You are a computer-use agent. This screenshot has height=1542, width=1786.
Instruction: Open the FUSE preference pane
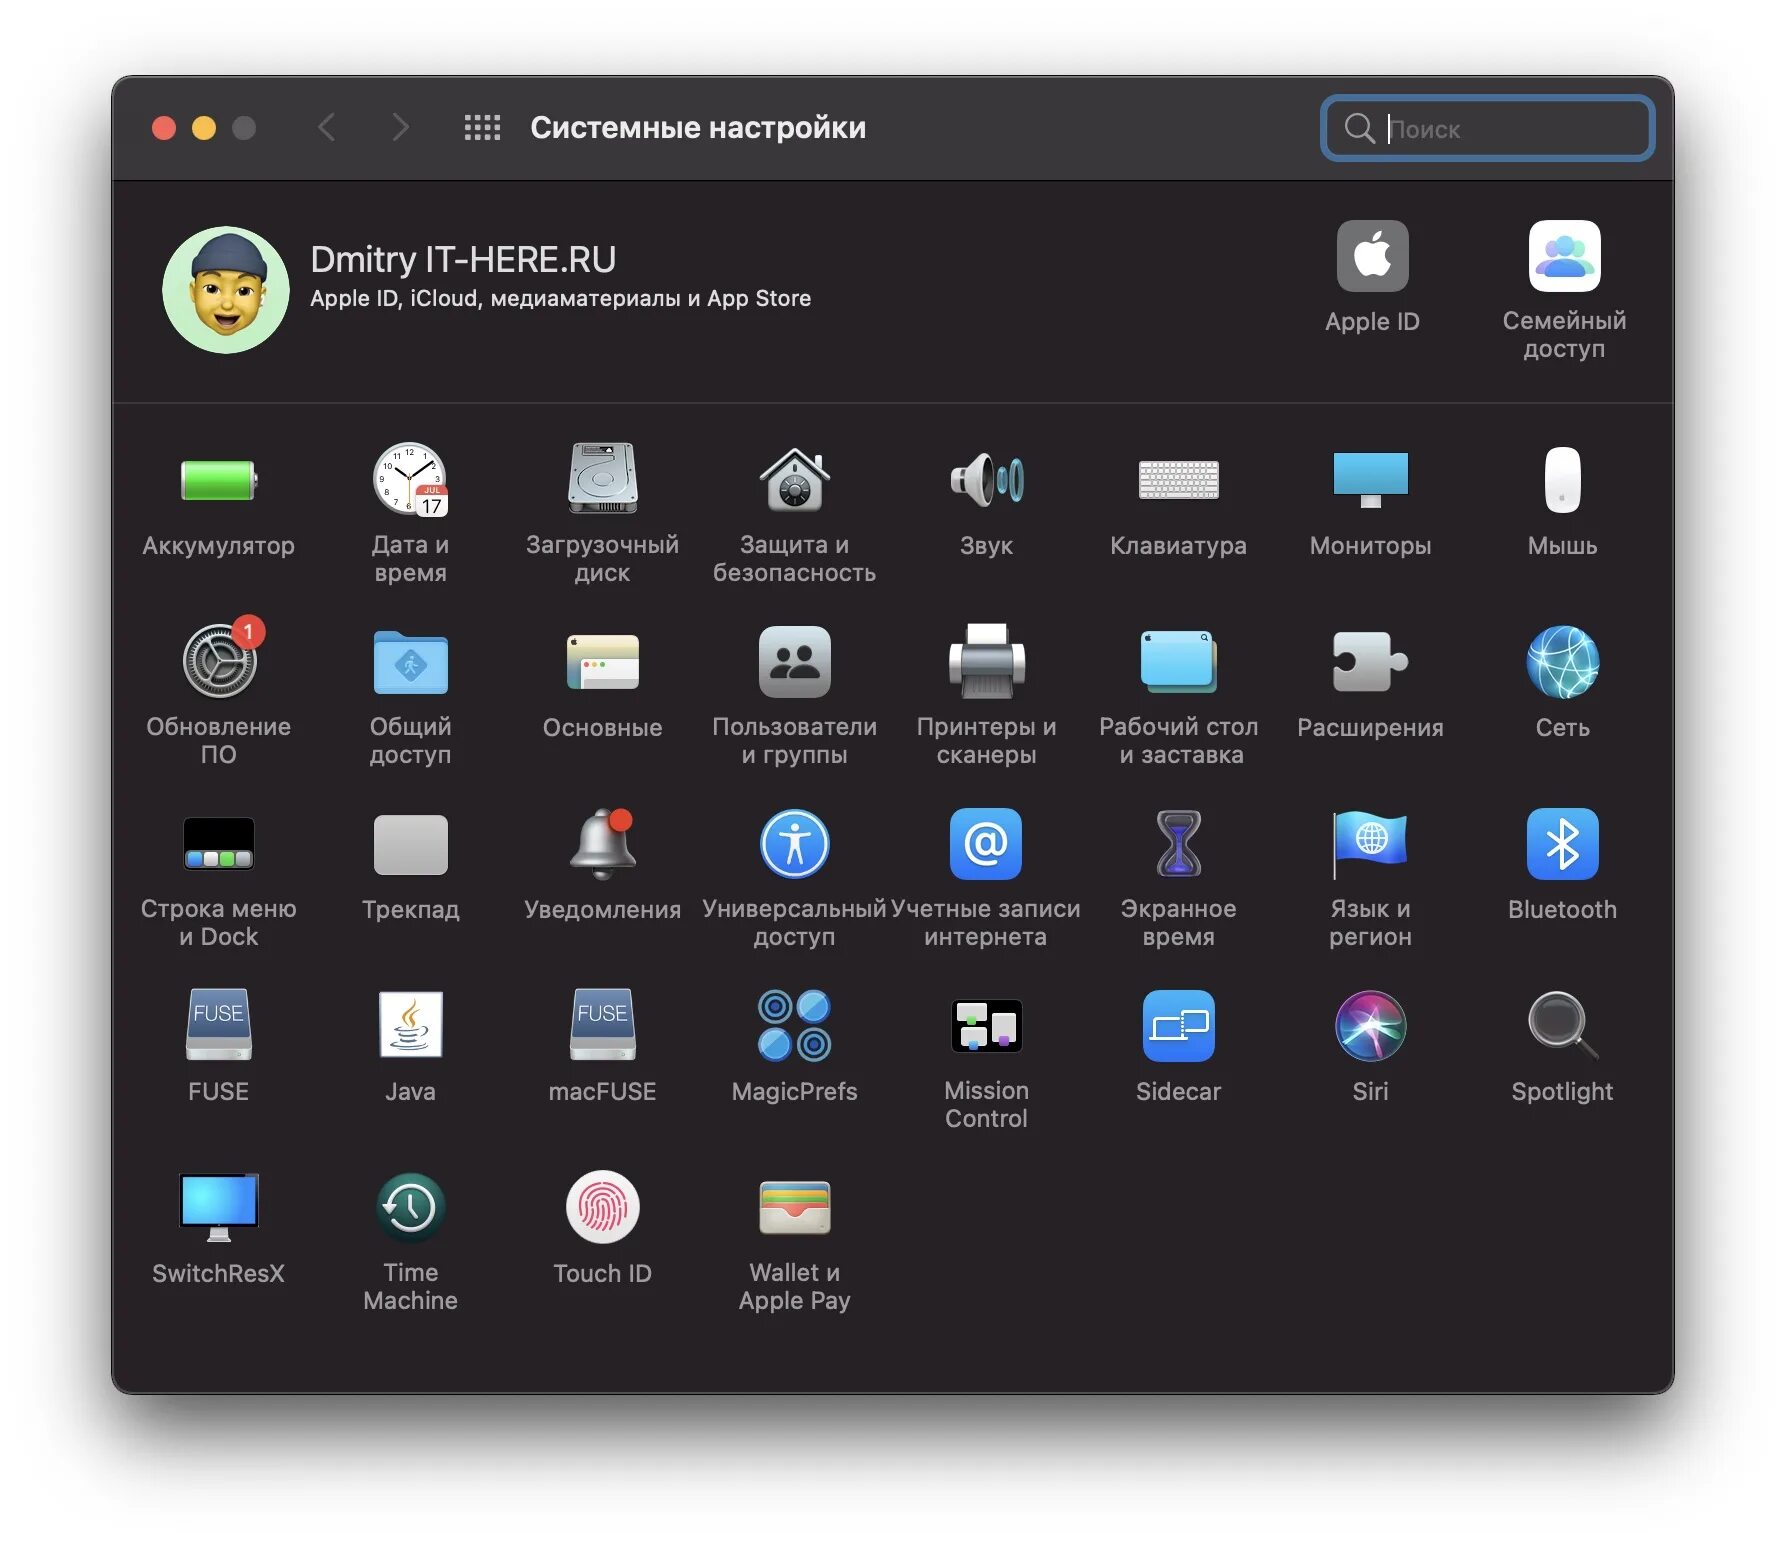point(218,1025)
